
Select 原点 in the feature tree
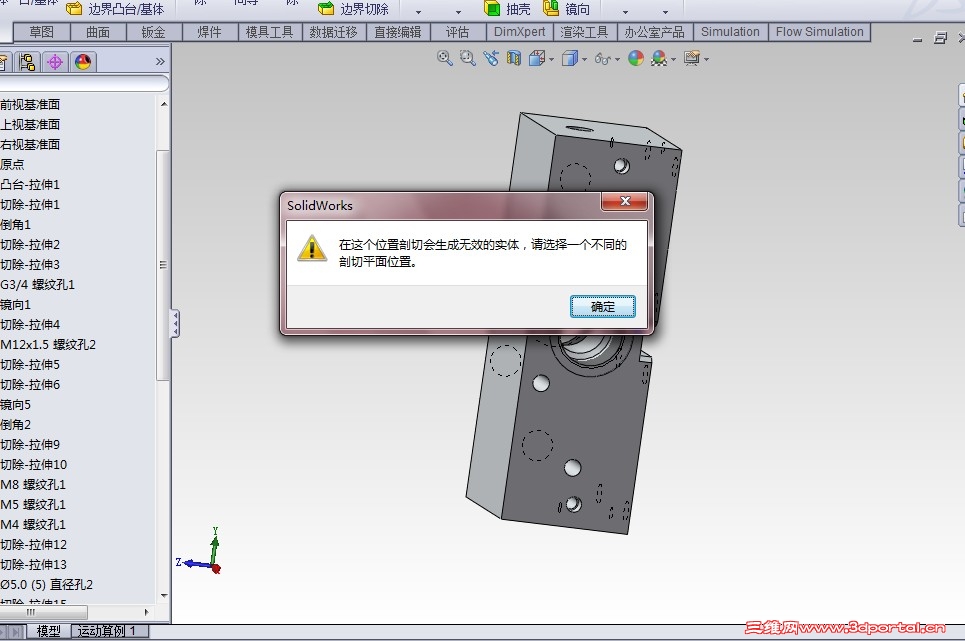pyautogui.click(x=12, y=164)
